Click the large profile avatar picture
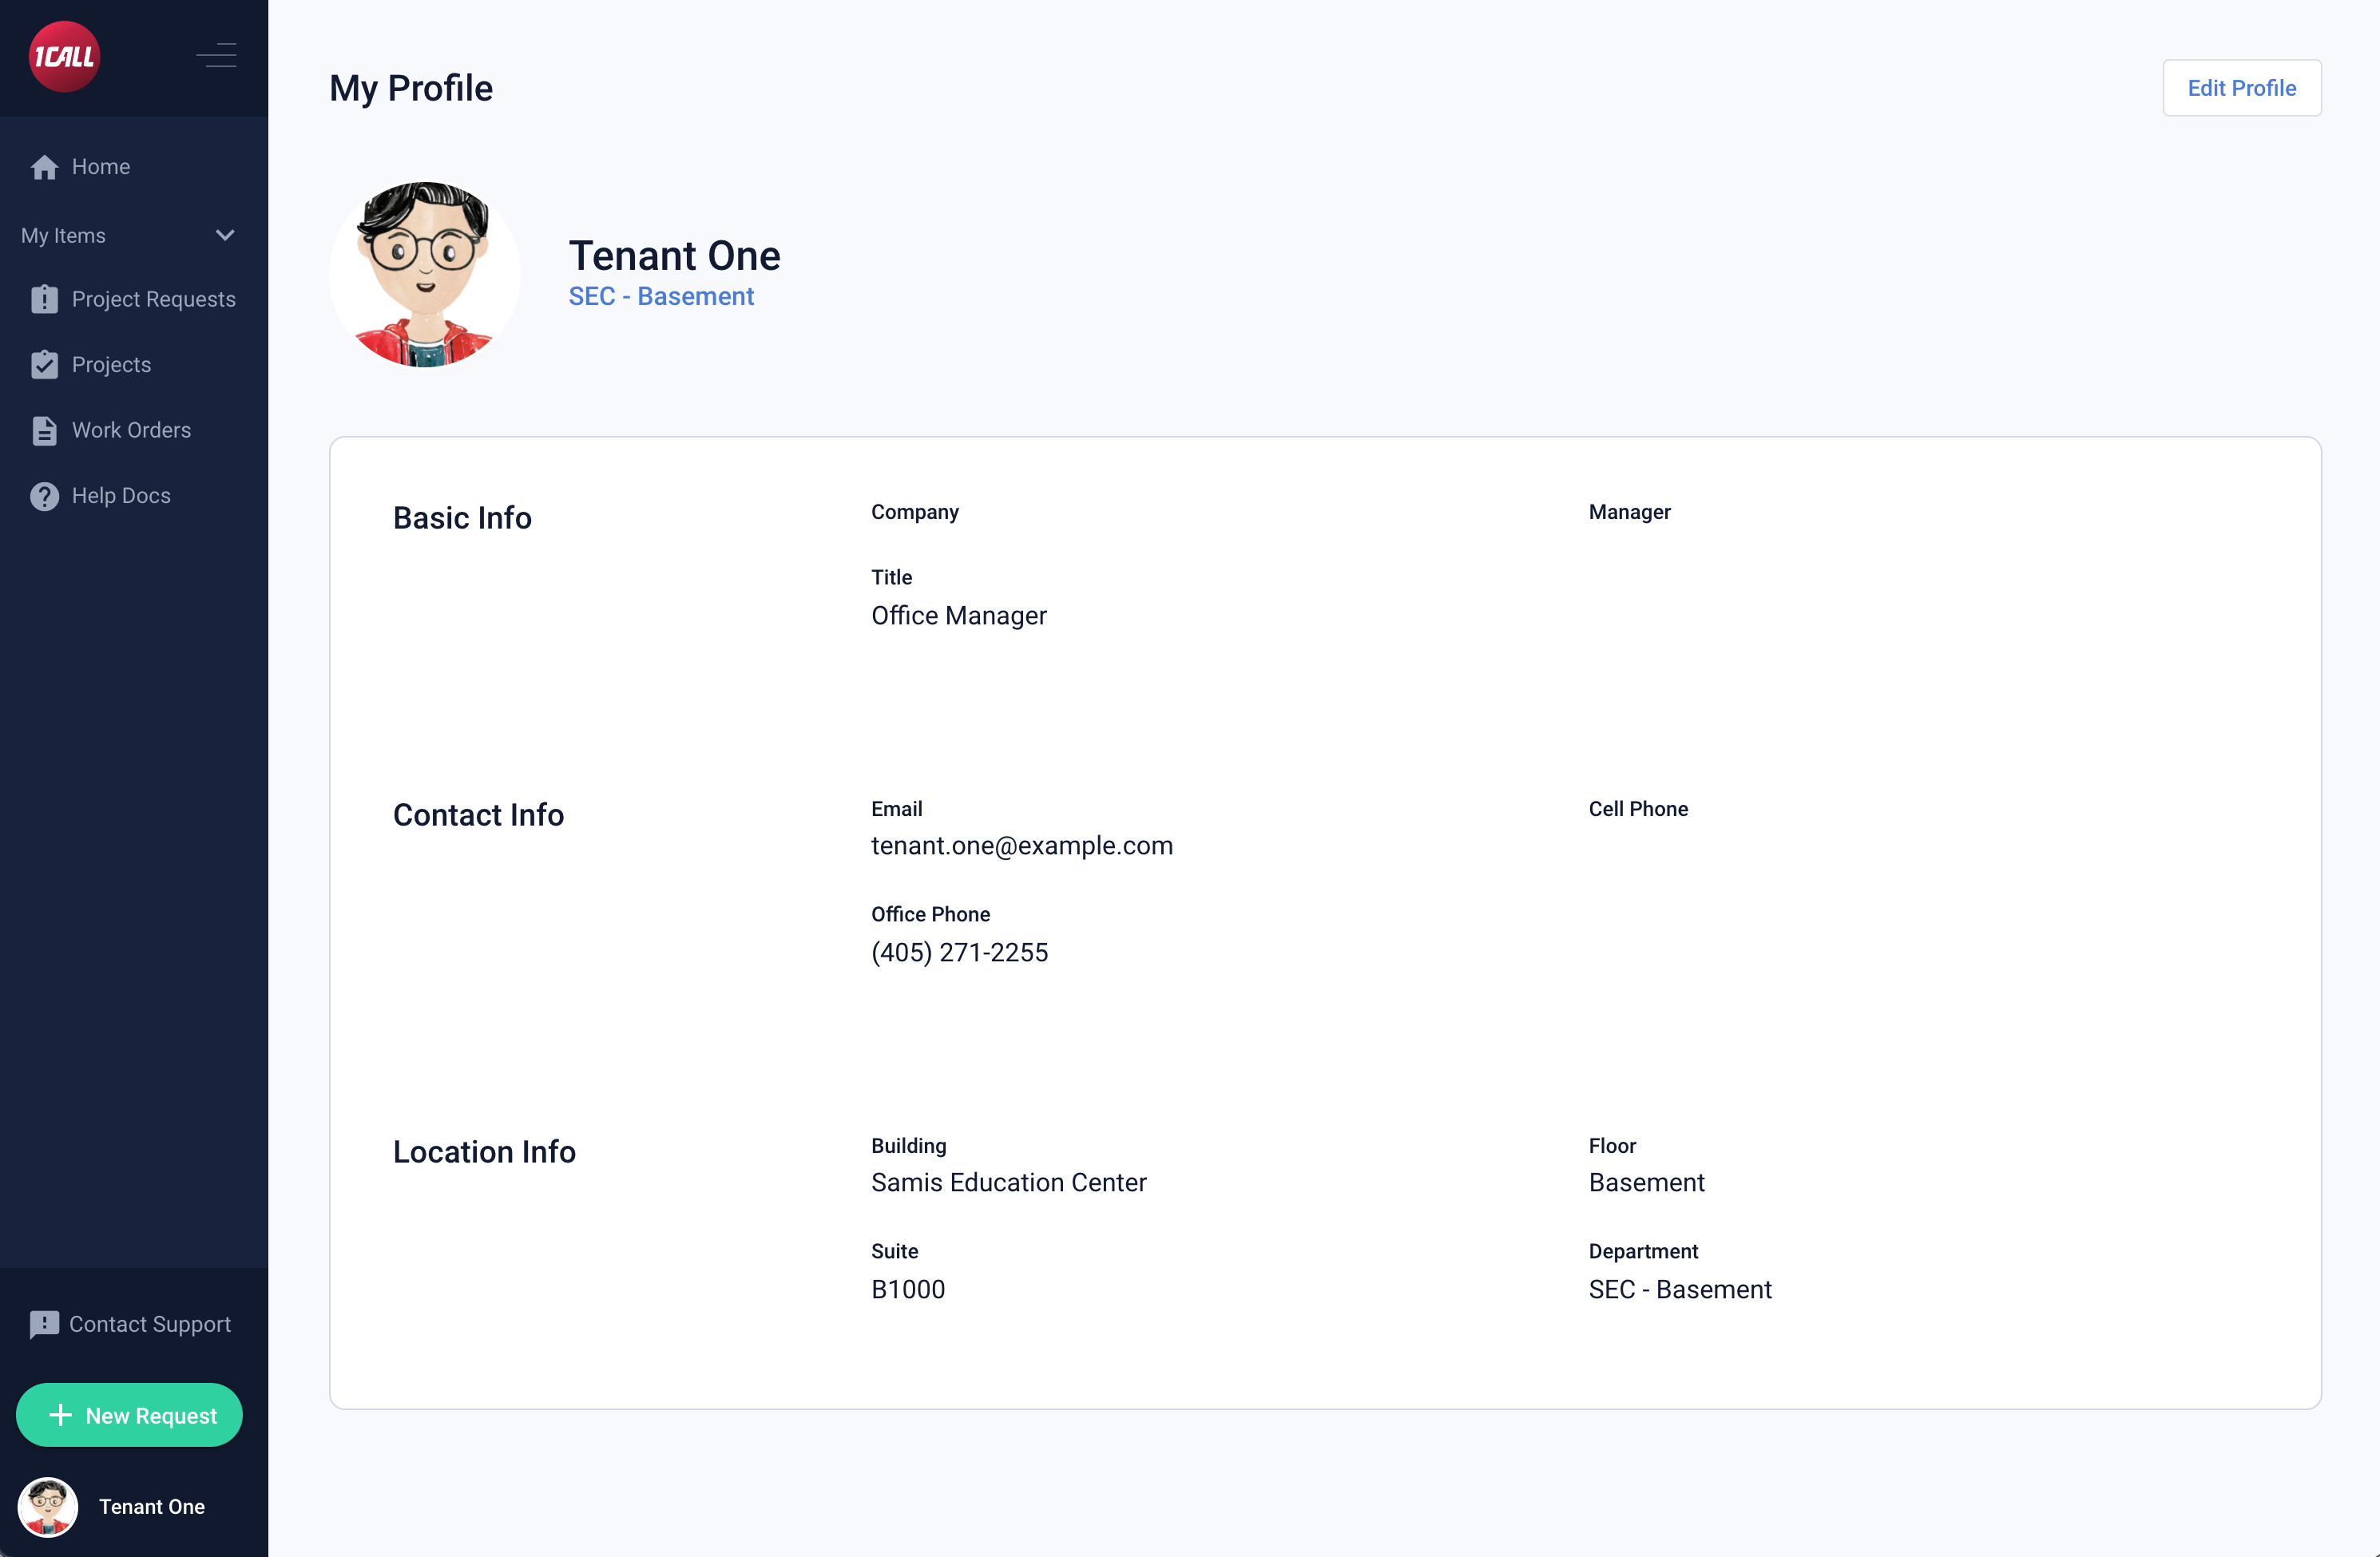Screen dimensions: 2380x1557 425,274
